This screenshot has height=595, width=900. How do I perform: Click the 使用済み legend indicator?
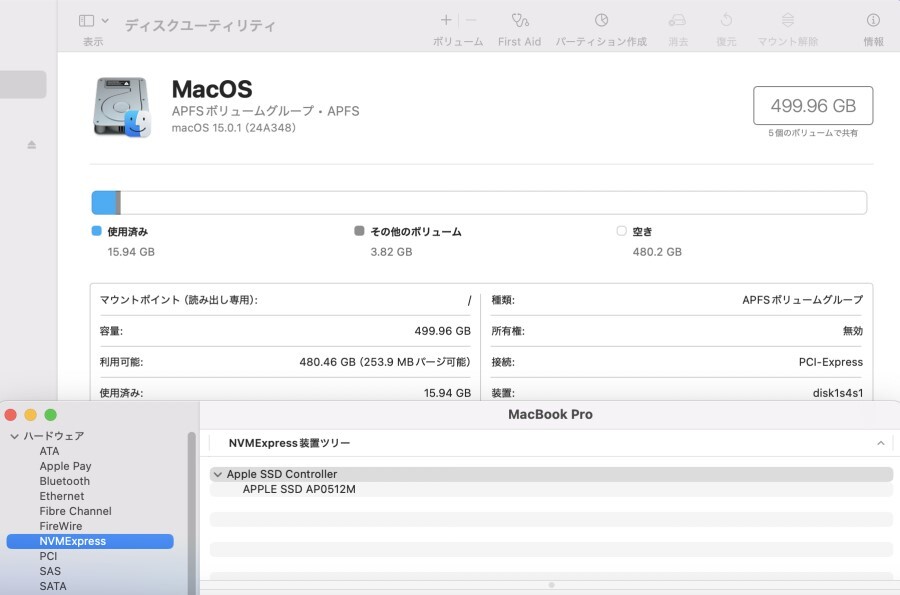point(94,231)
